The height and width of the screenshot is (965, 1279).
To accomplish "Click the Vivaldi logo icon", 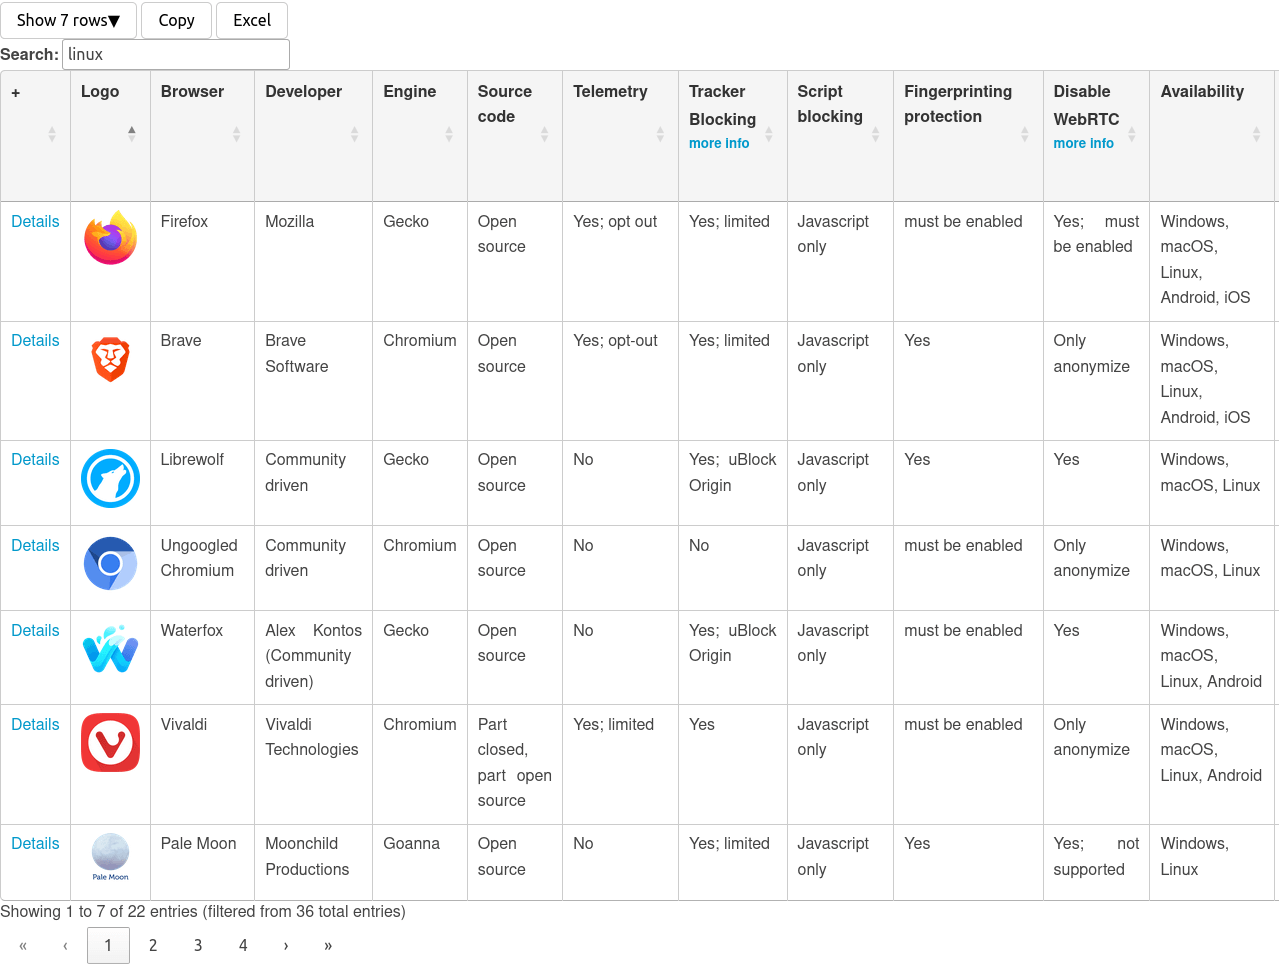I will pos(110,742).
